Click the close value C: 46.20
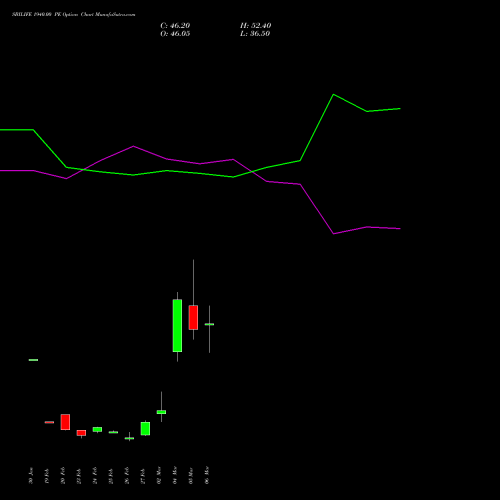The image size is (500, 500). tap(175, 26)
